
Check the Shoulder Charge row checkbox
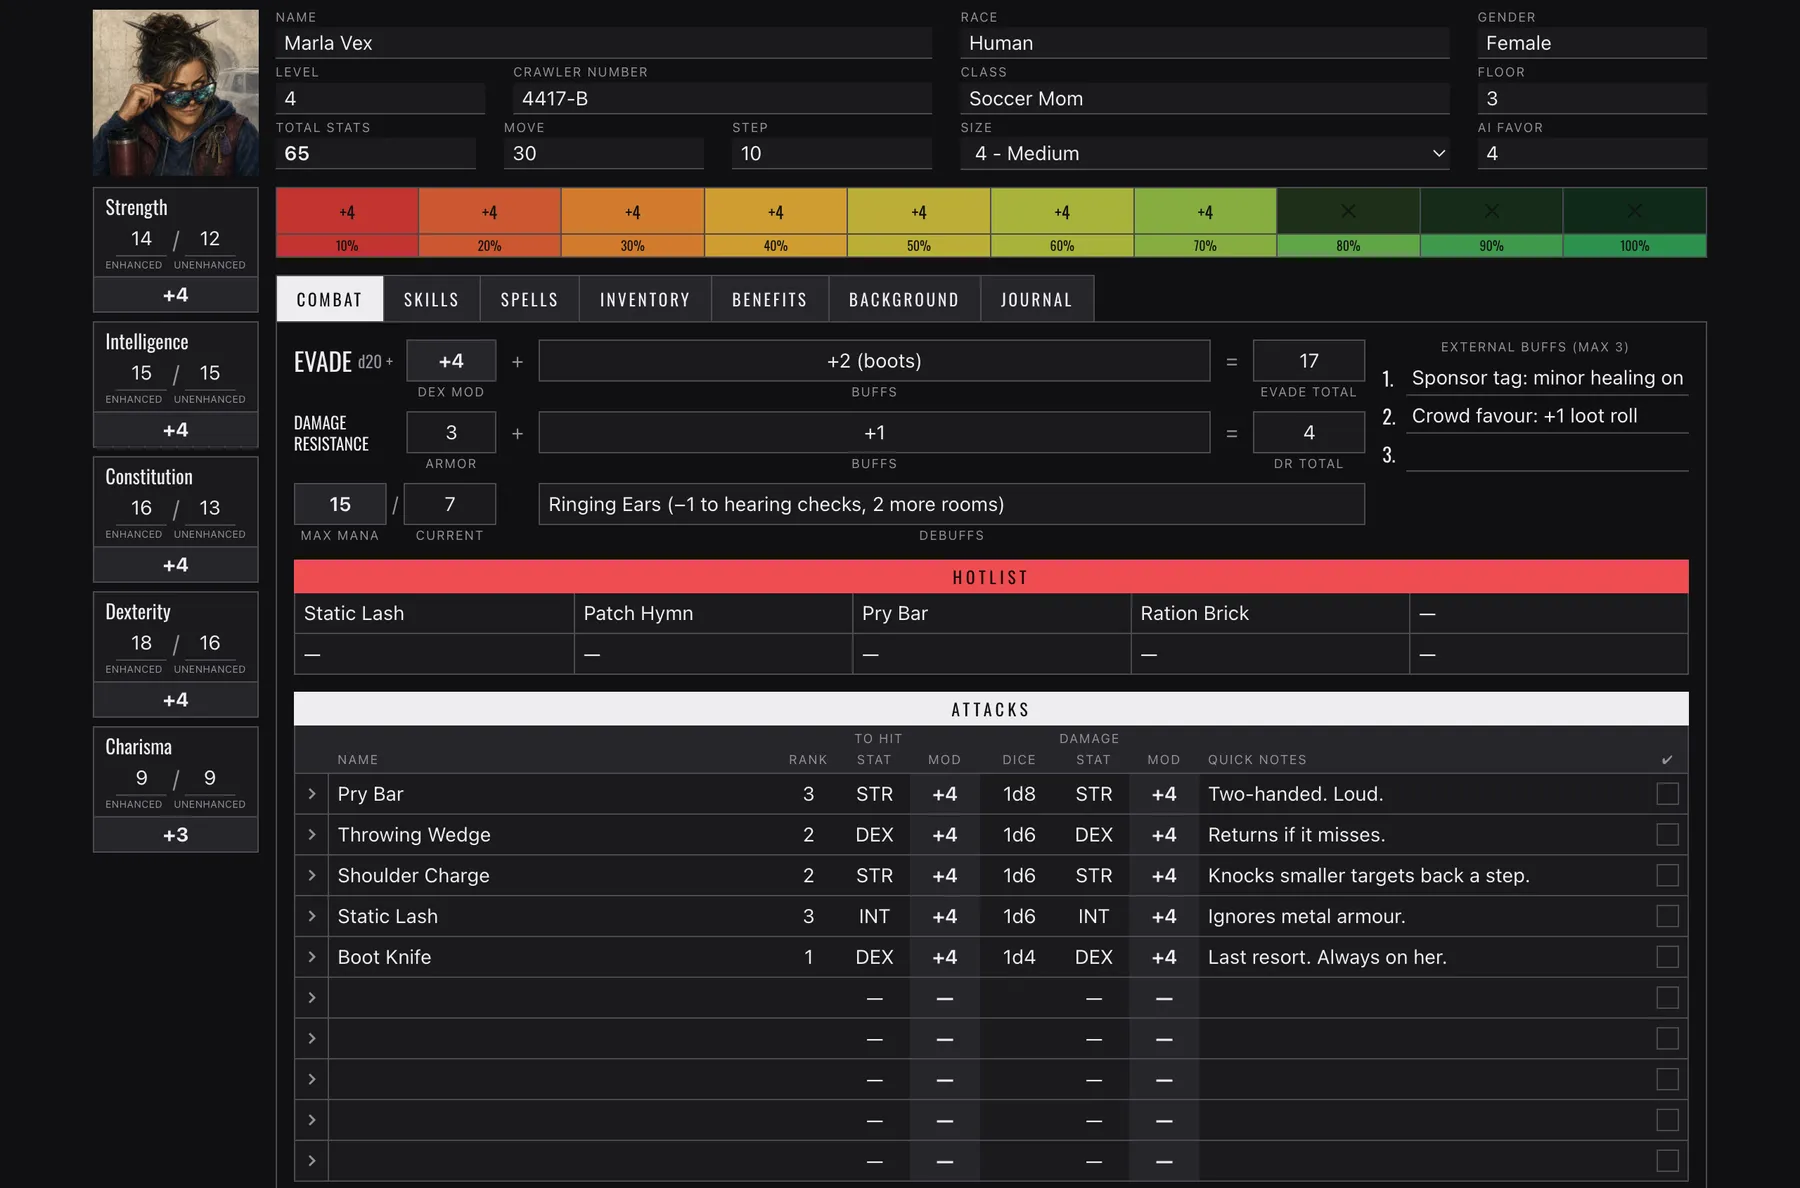1667,875
